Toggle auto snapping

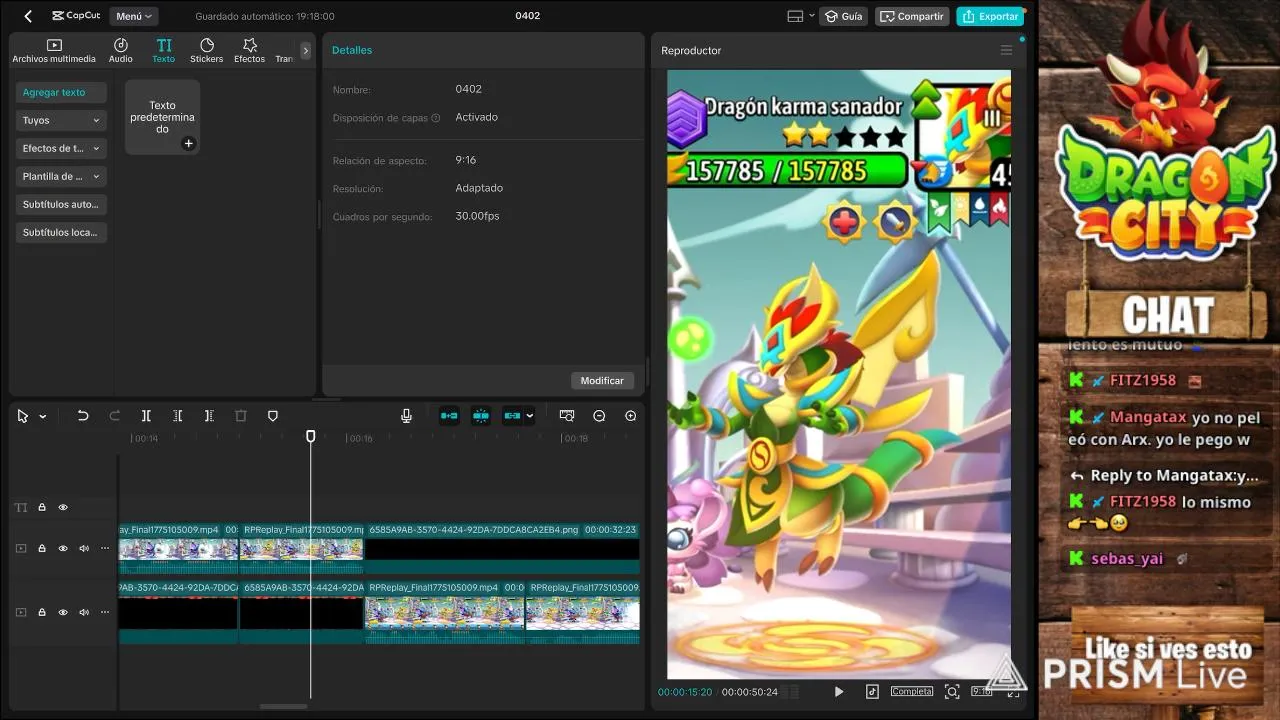pyautogui.click(x=481, y=416)
